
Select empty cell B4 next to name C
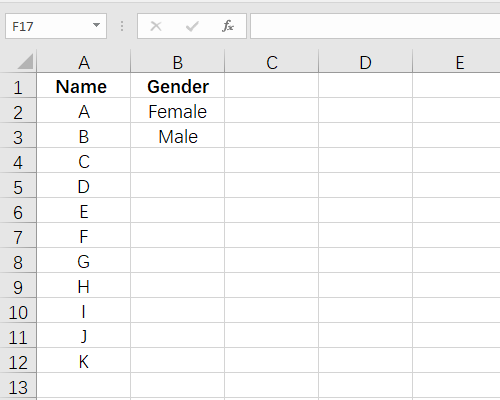pyautogui.click(x=178, y=161)
